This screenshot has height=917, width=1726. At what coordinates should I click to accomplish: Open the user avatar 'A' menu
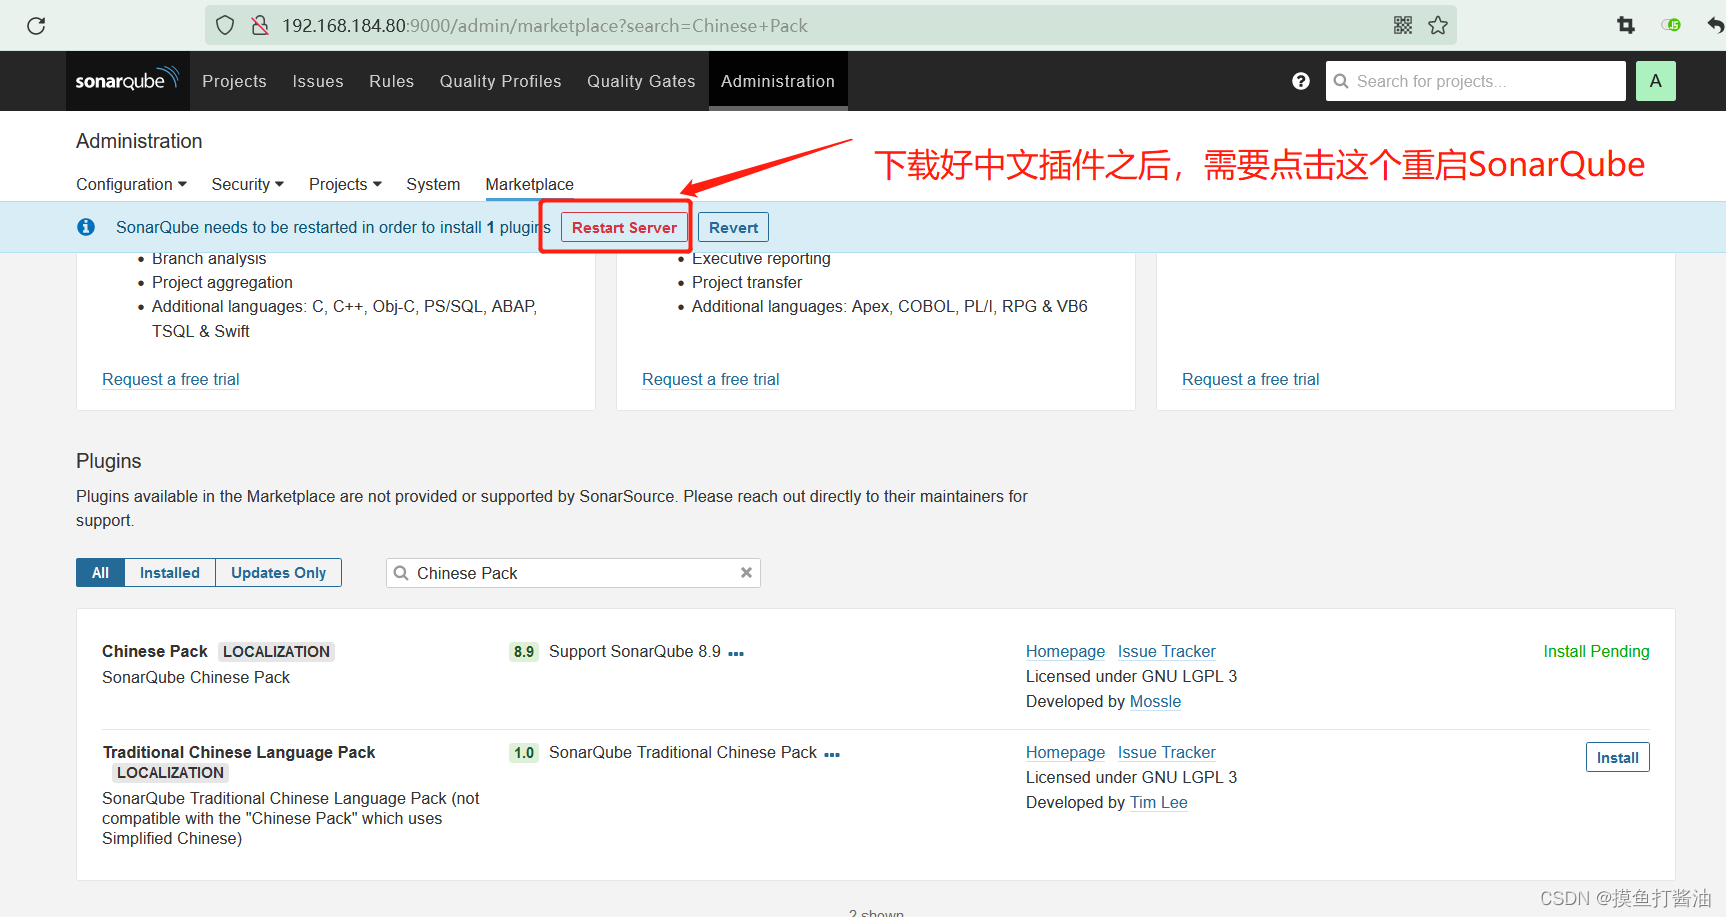(x=1656, y=81)
